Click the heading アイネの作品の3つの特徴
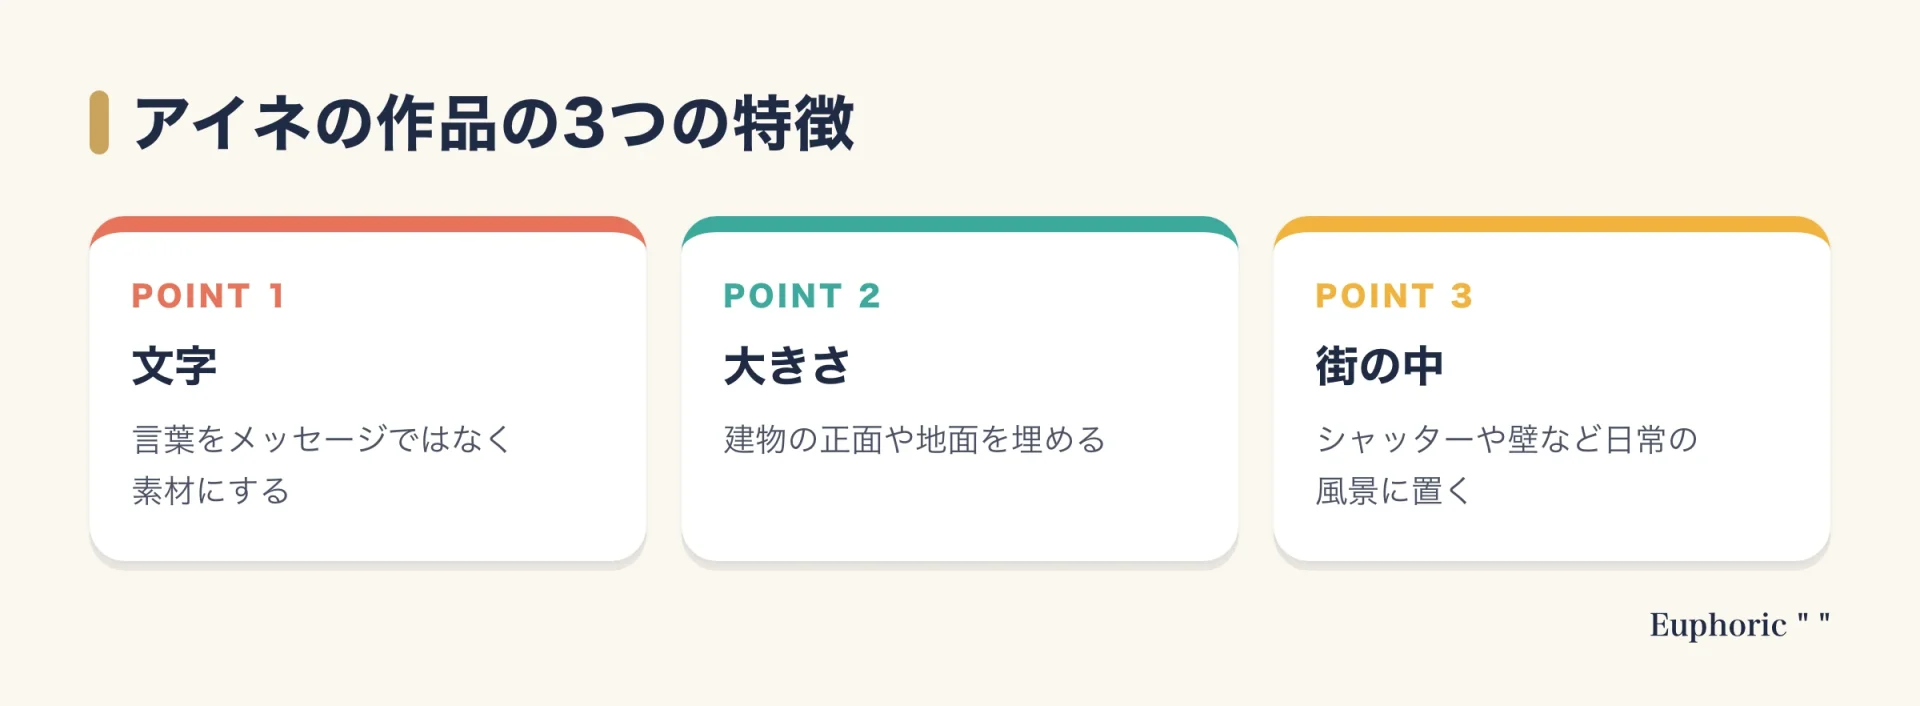 pos(494,123)
